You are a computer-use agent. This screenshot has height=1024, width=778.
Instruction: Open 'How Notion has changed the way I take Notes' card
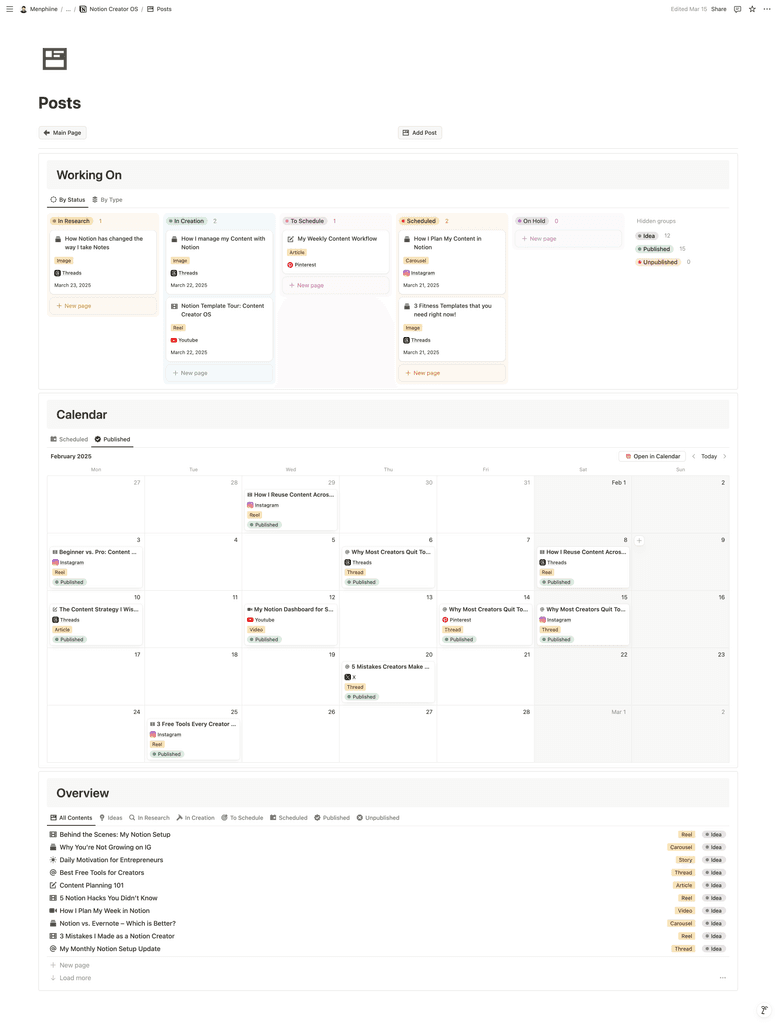pos(103,262)
